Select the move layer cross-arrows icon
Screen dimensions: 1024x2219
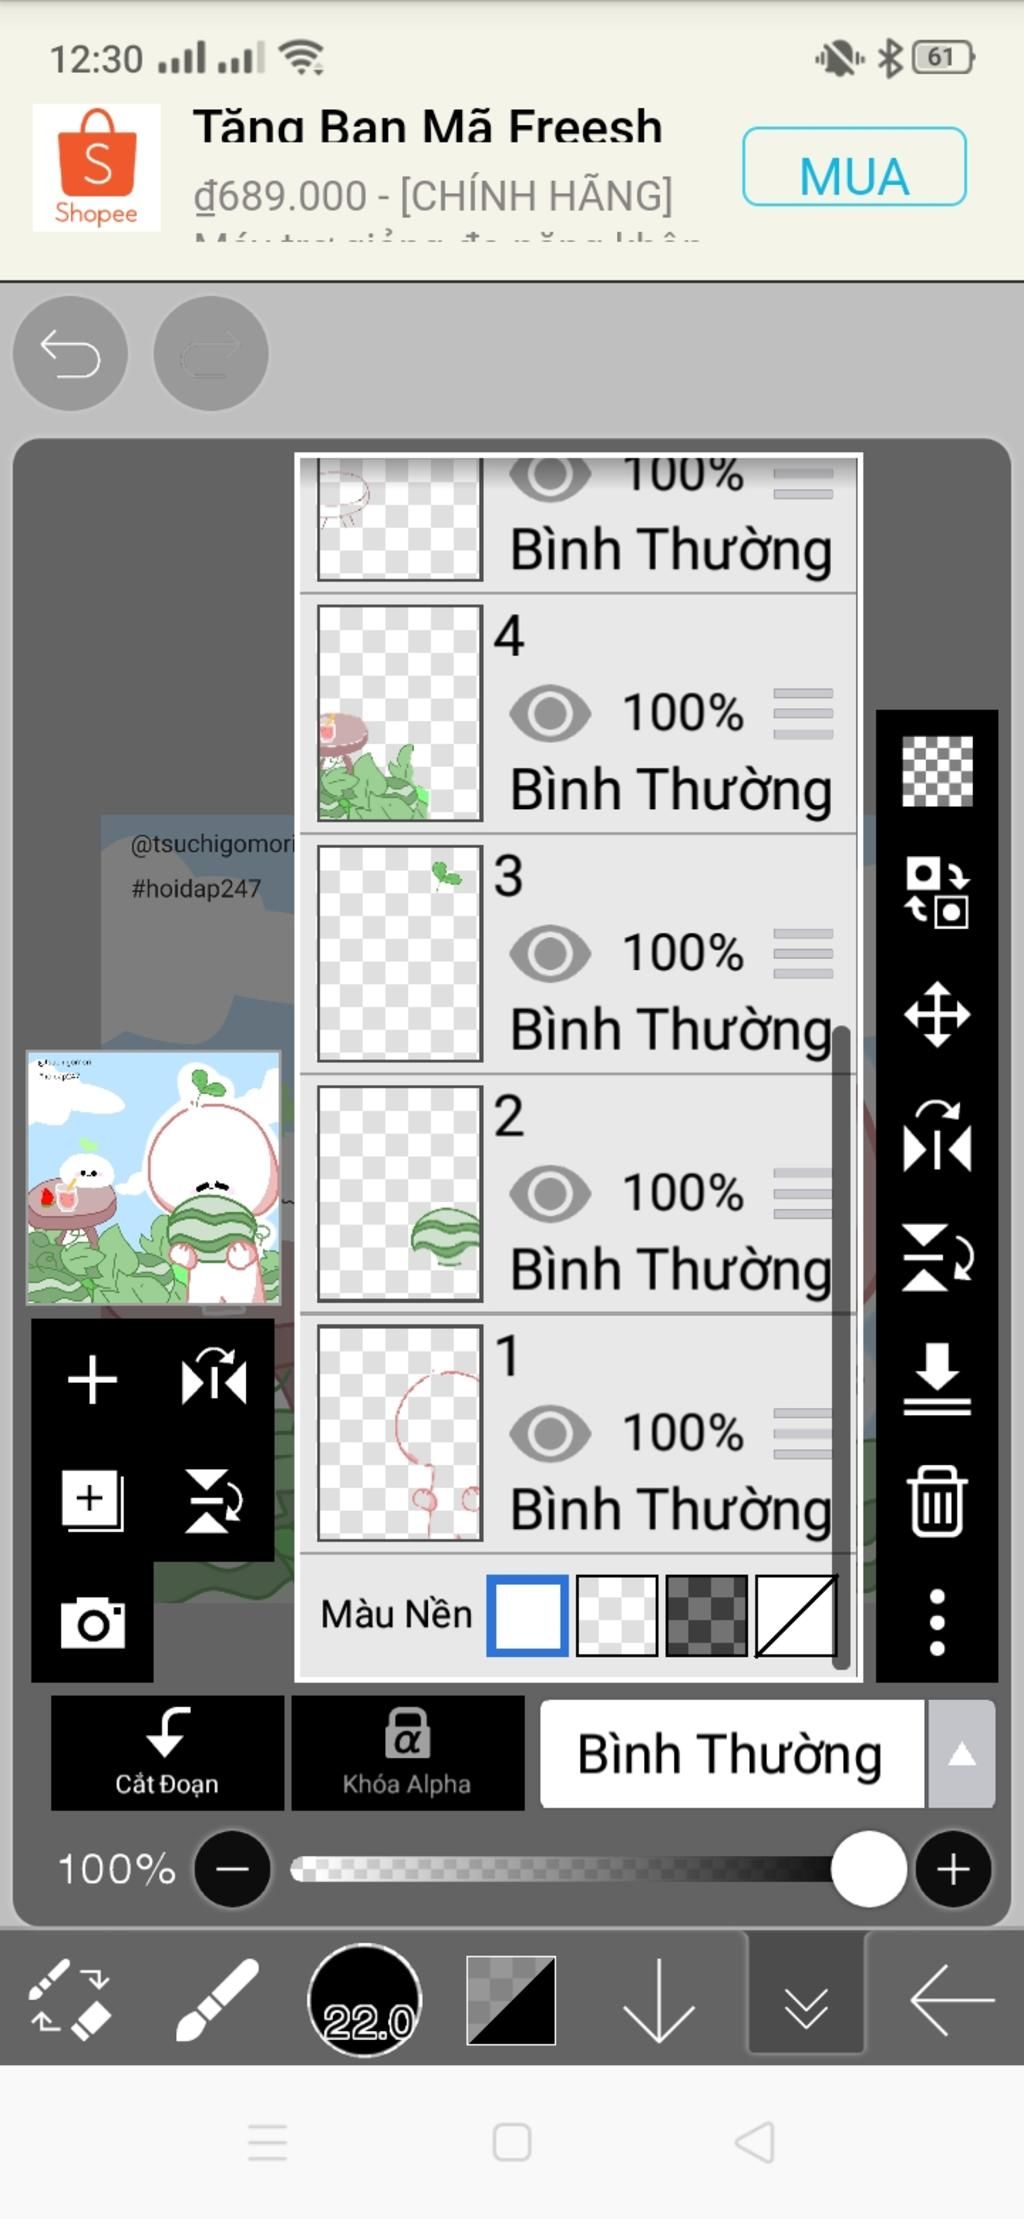point(937,1015)
